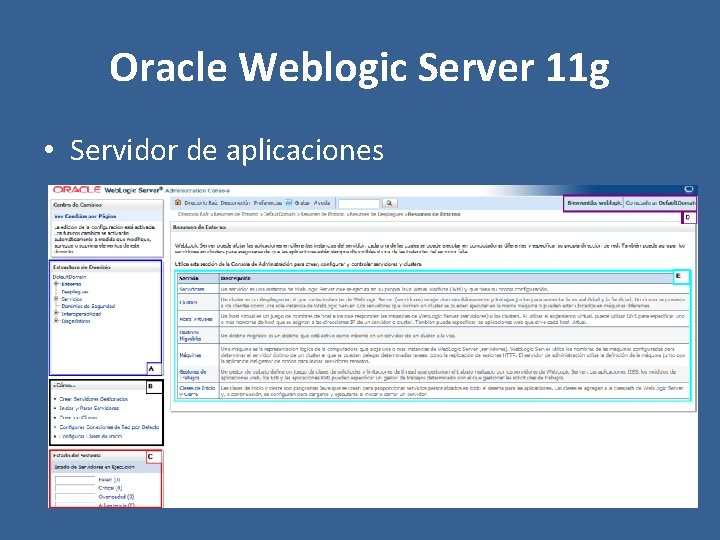Select Entorno in the domain tree
This screenshot has width=720, height=540.
pyautogui.click(x=71, y=284)
